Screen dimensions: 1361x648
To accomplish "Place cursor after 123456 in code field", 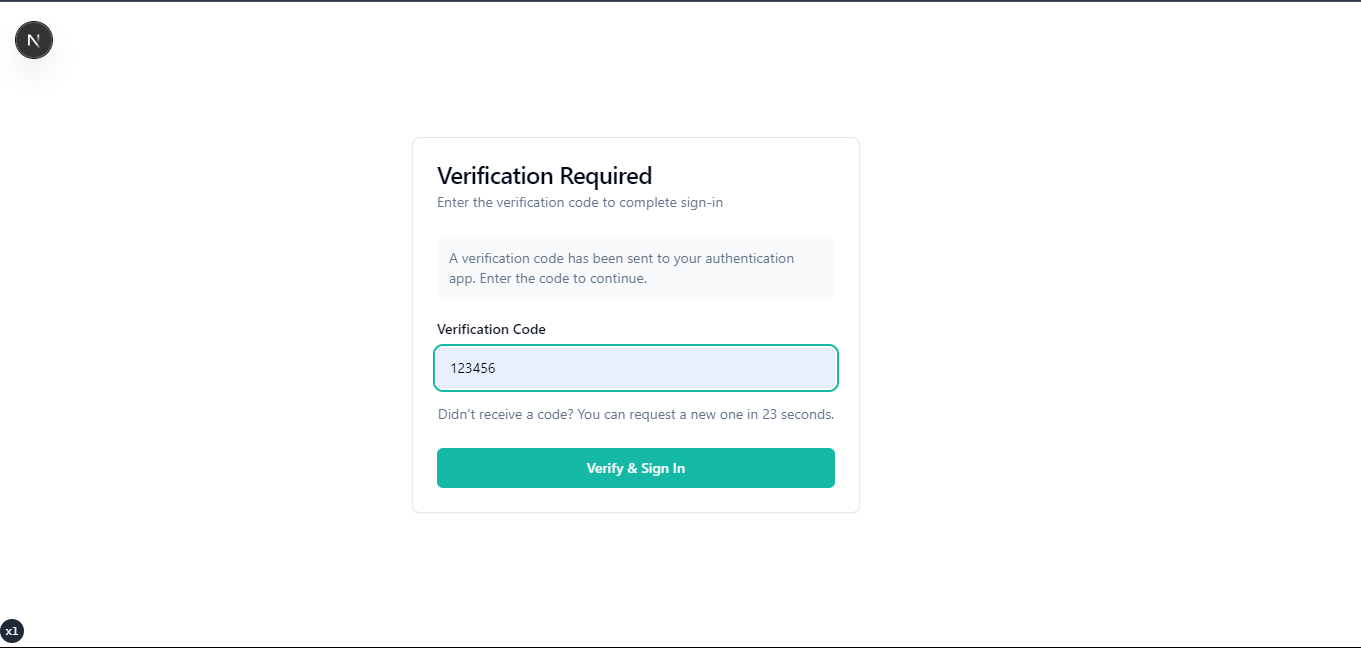I will point(497,368).
